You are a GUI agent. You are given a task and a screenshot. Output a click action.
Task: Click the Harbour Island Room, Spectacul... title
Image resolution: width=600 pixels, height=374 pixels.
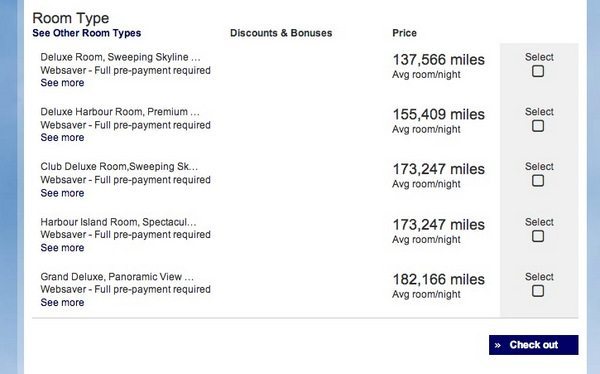tap(118, 222)
